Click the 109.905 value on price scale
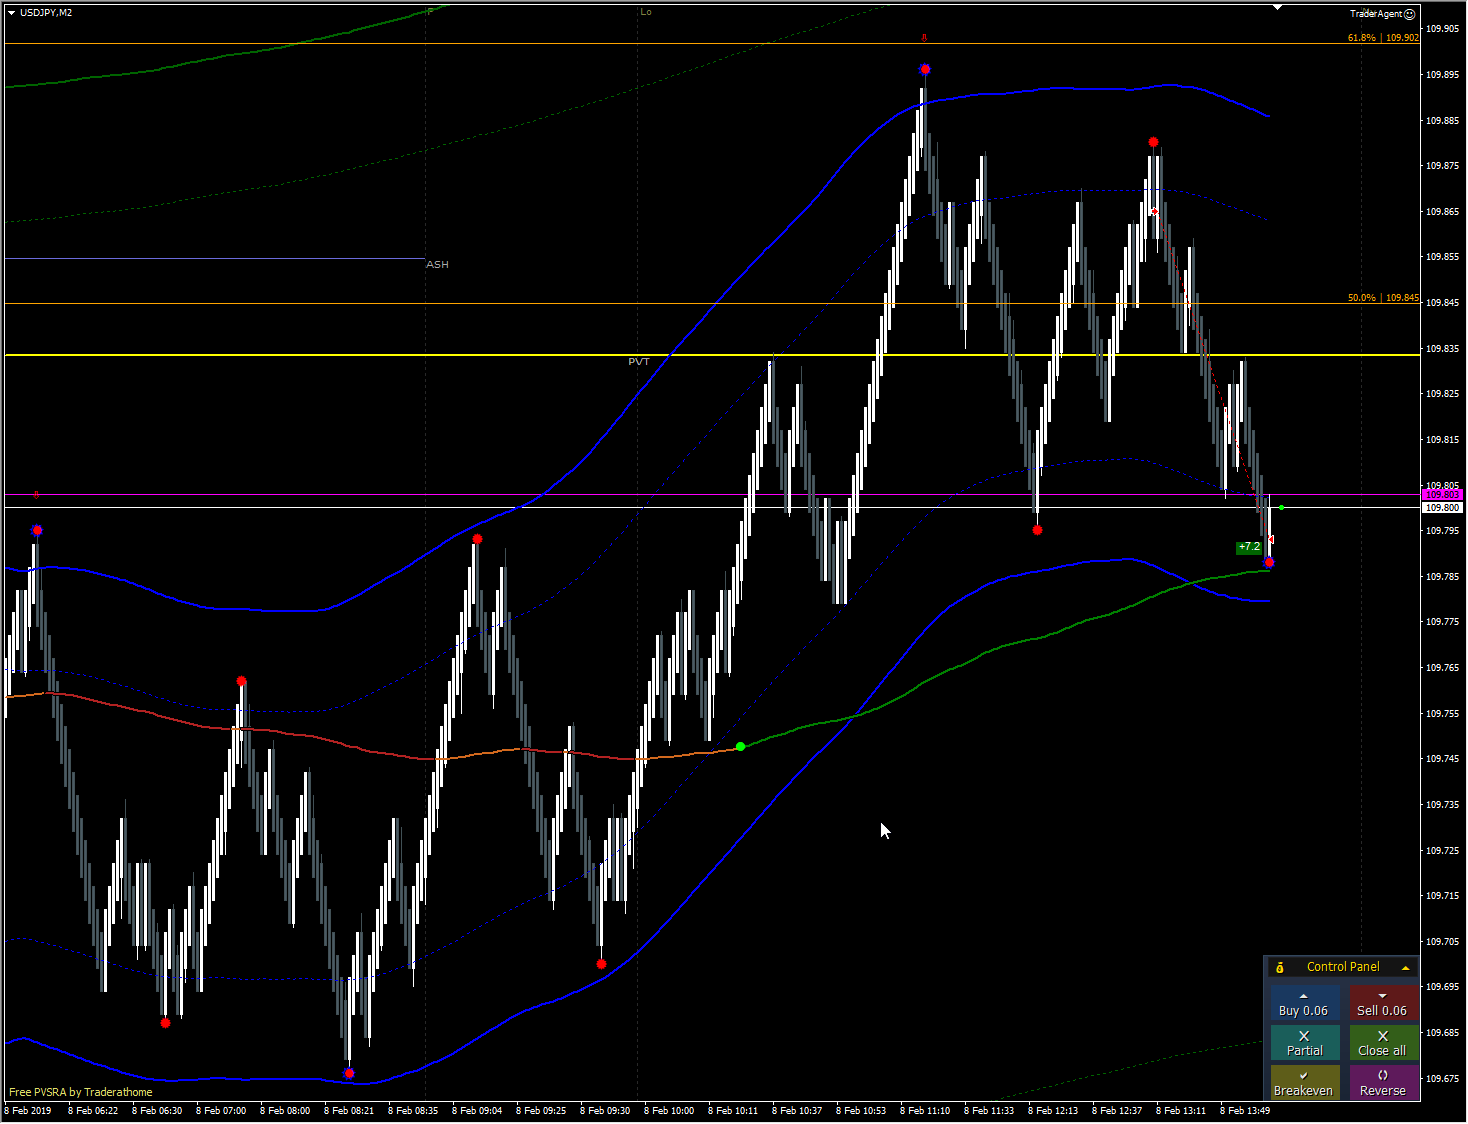1468x1124 pixels. point(1441,29)
